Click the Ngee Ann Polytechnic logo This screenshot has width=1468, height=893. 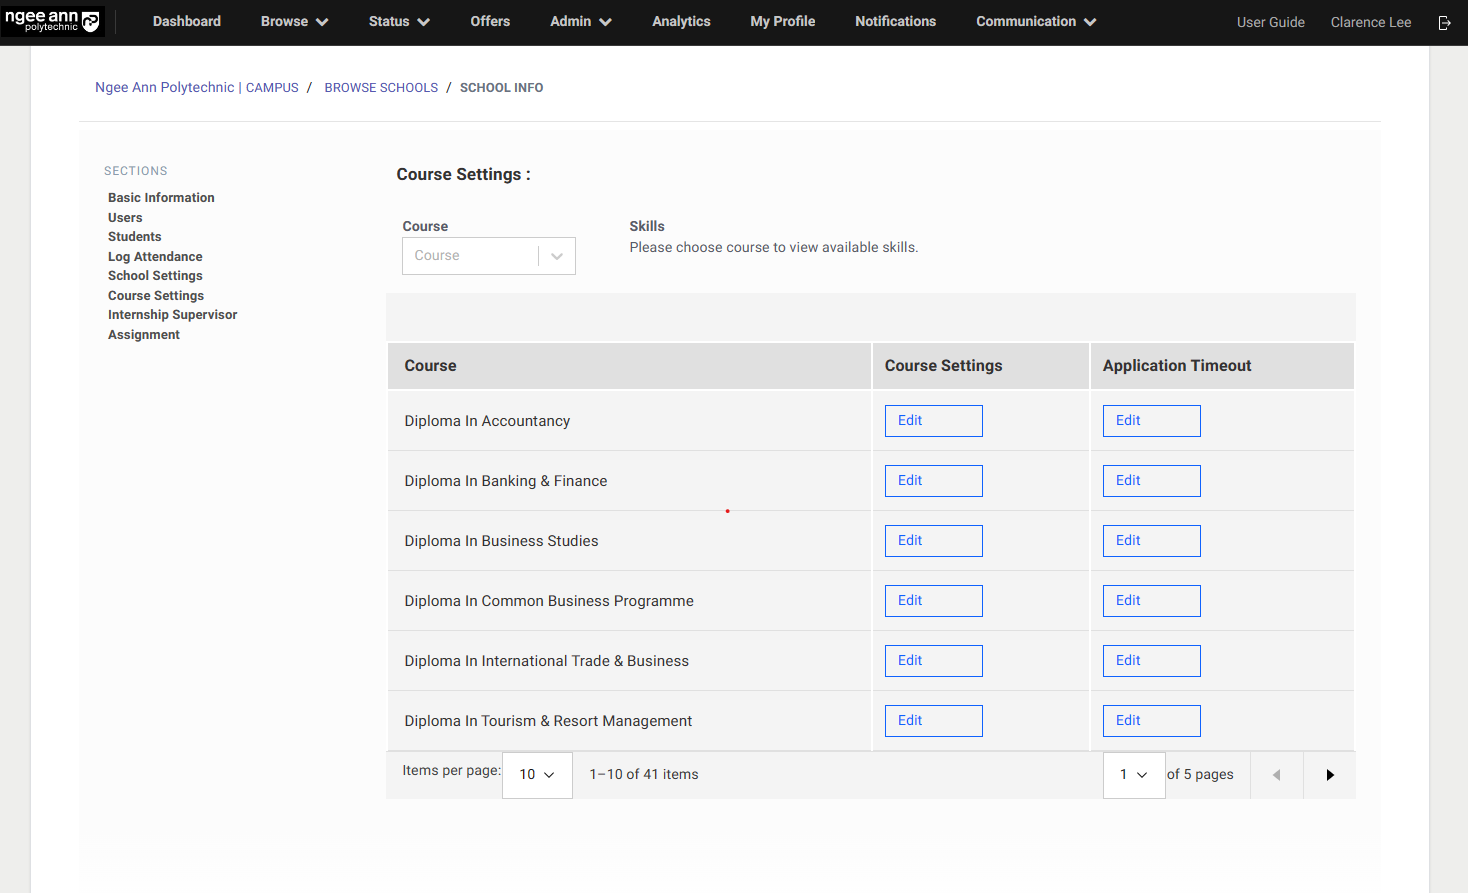click(x=52, y=21)
